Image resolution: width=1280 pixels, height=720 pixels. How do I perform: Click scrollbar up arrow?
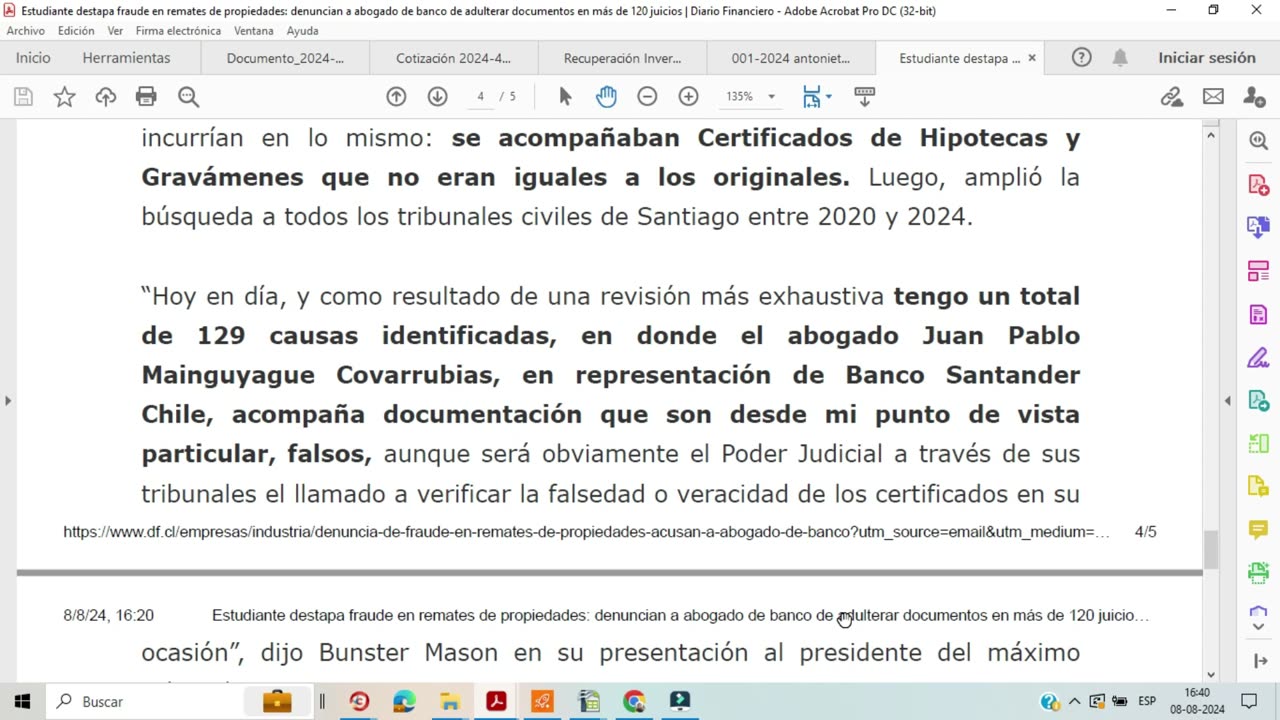click(1211, 135)
